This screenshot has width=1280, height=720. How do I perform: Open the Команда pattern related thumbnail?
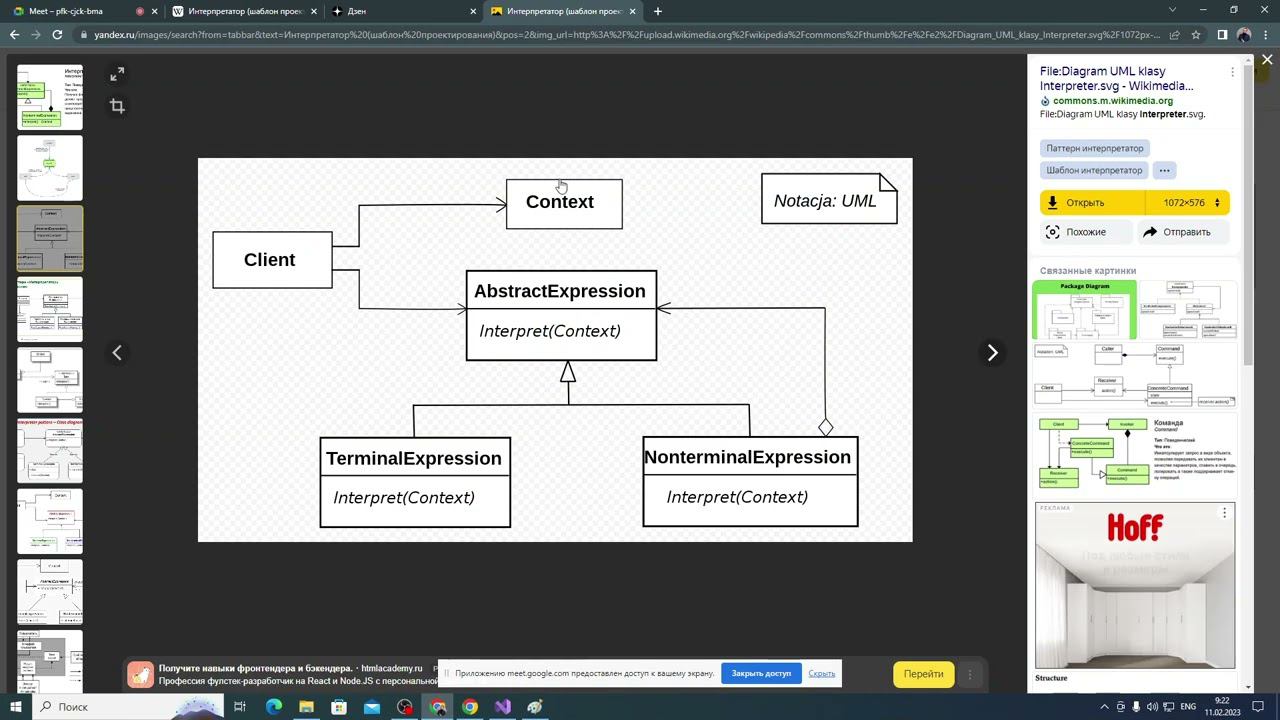(x=1136, y=453)
